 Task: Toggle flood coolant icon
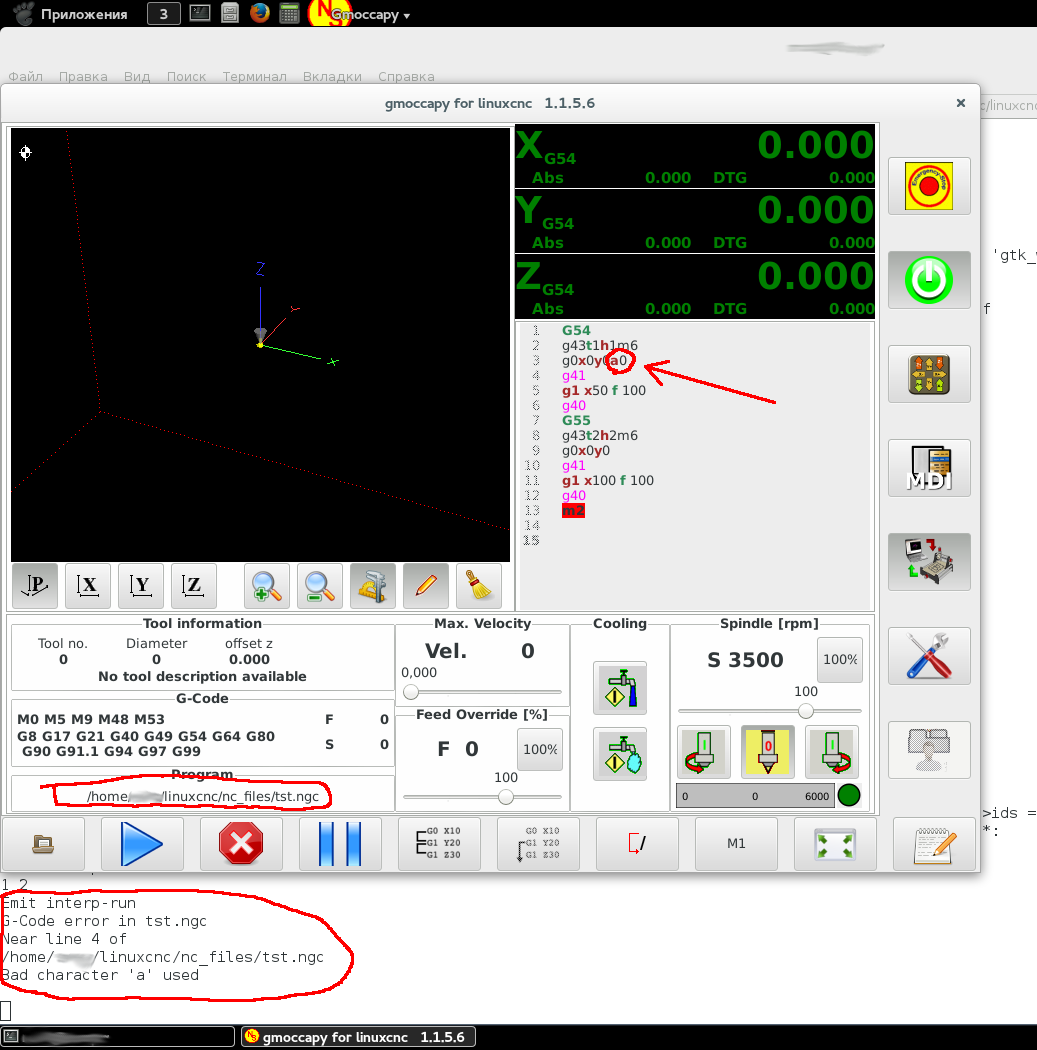point(620,688)
